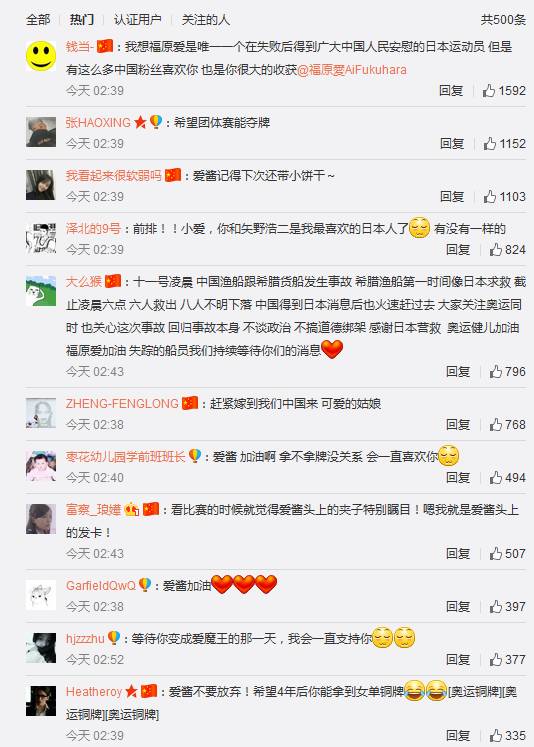Like the comment by 钱当-

pyautogui.click(x=504, y=91)
